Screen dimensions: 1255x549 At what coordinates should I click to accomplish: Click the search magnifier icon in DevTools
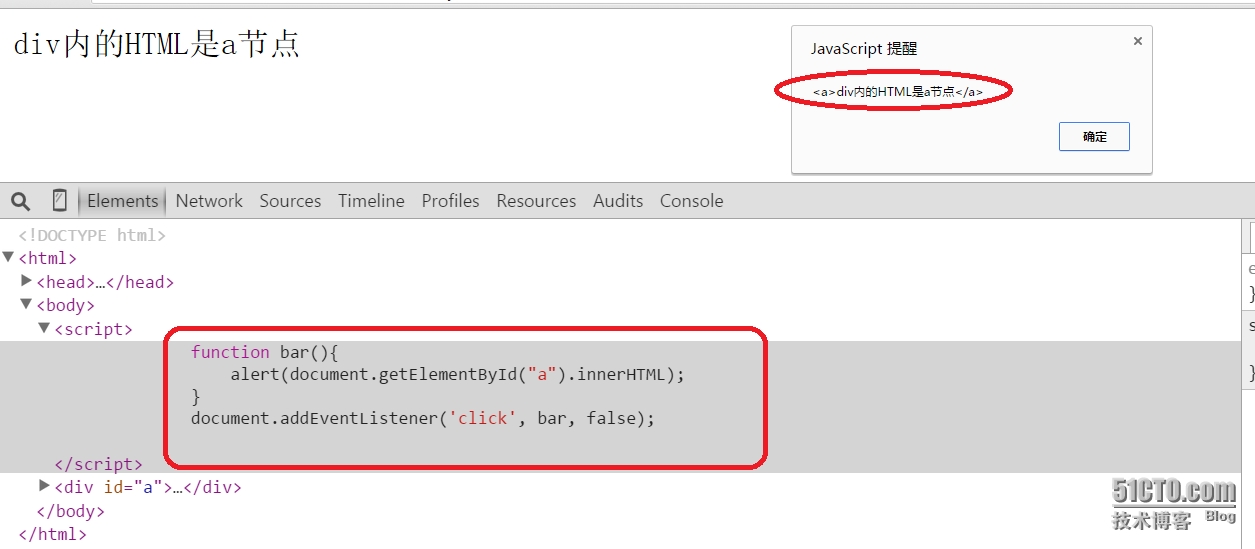coord(20,201)
